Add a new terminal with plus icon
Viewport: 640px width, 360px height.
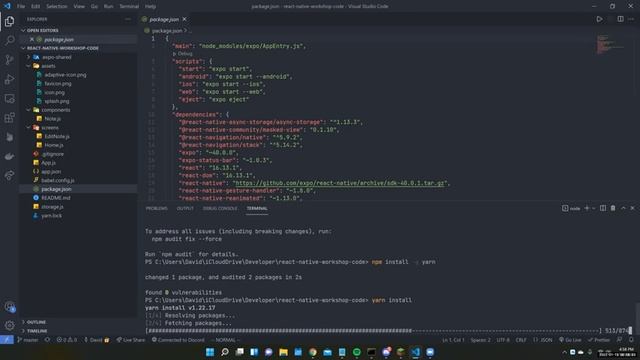pos(587,208)
